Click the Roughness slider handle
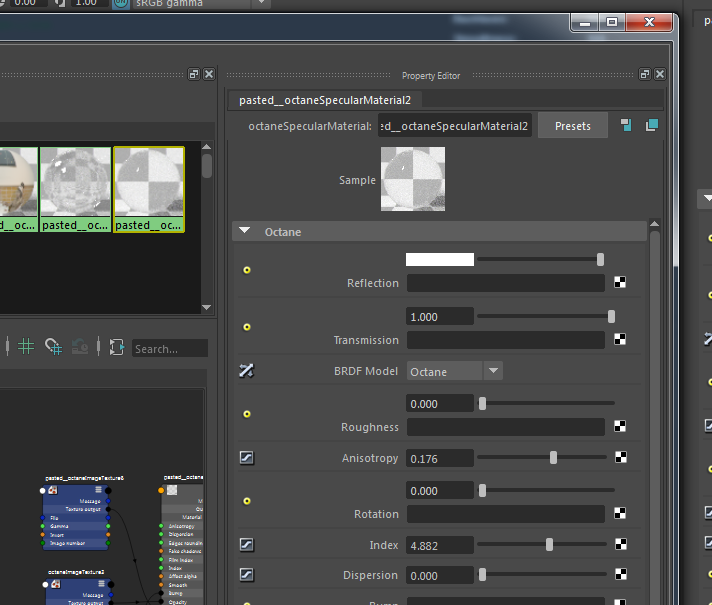The height and width of the screenshot is (605, 712). point(482,403)
